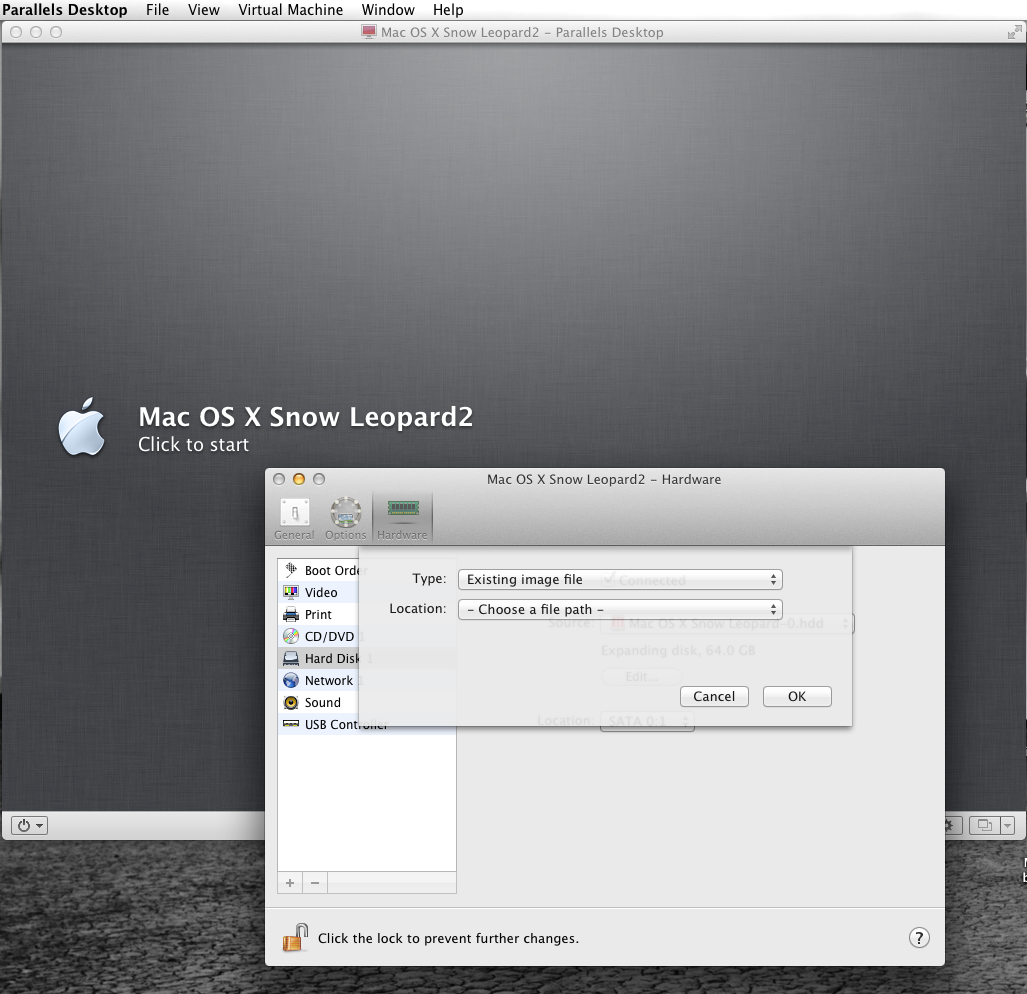Open the Window menu
The height and width of the screenshot is (994, 1027).
coord(388,10)
